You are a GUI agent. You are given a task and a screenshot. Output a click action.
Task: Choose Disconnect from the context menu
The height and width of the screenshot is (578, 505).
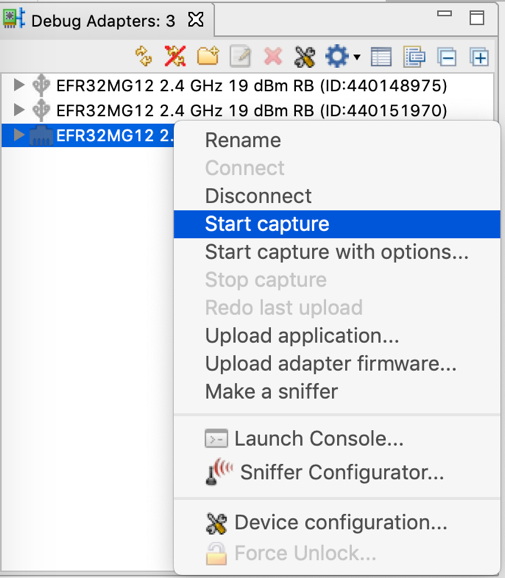point(337,196)
